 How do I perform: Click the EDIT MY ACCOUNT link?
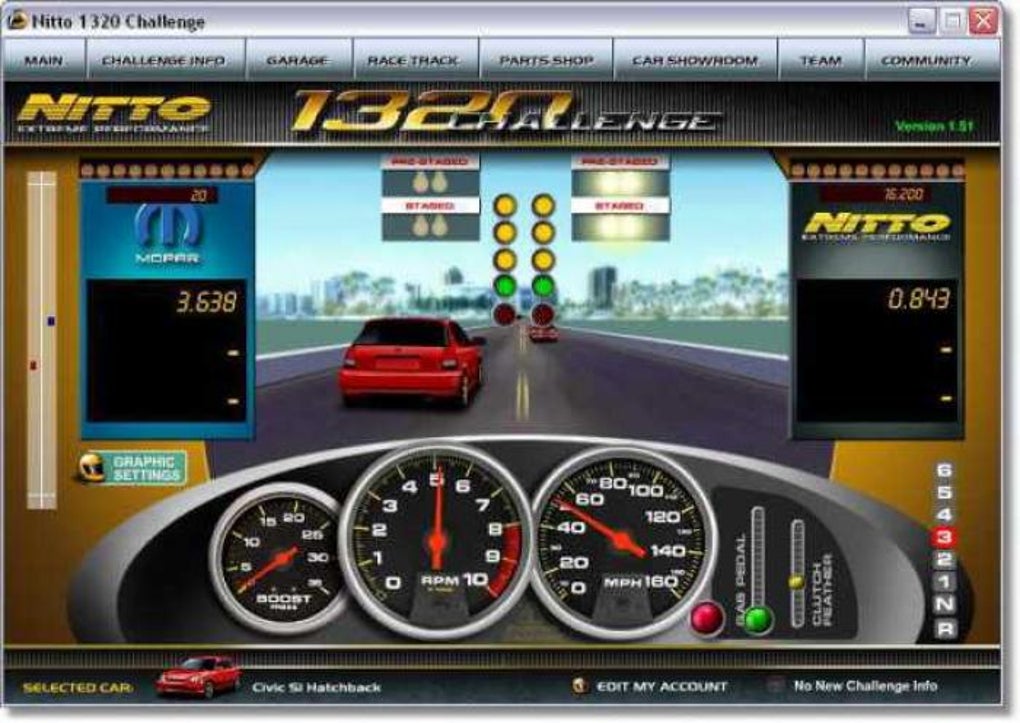(662, 686)
